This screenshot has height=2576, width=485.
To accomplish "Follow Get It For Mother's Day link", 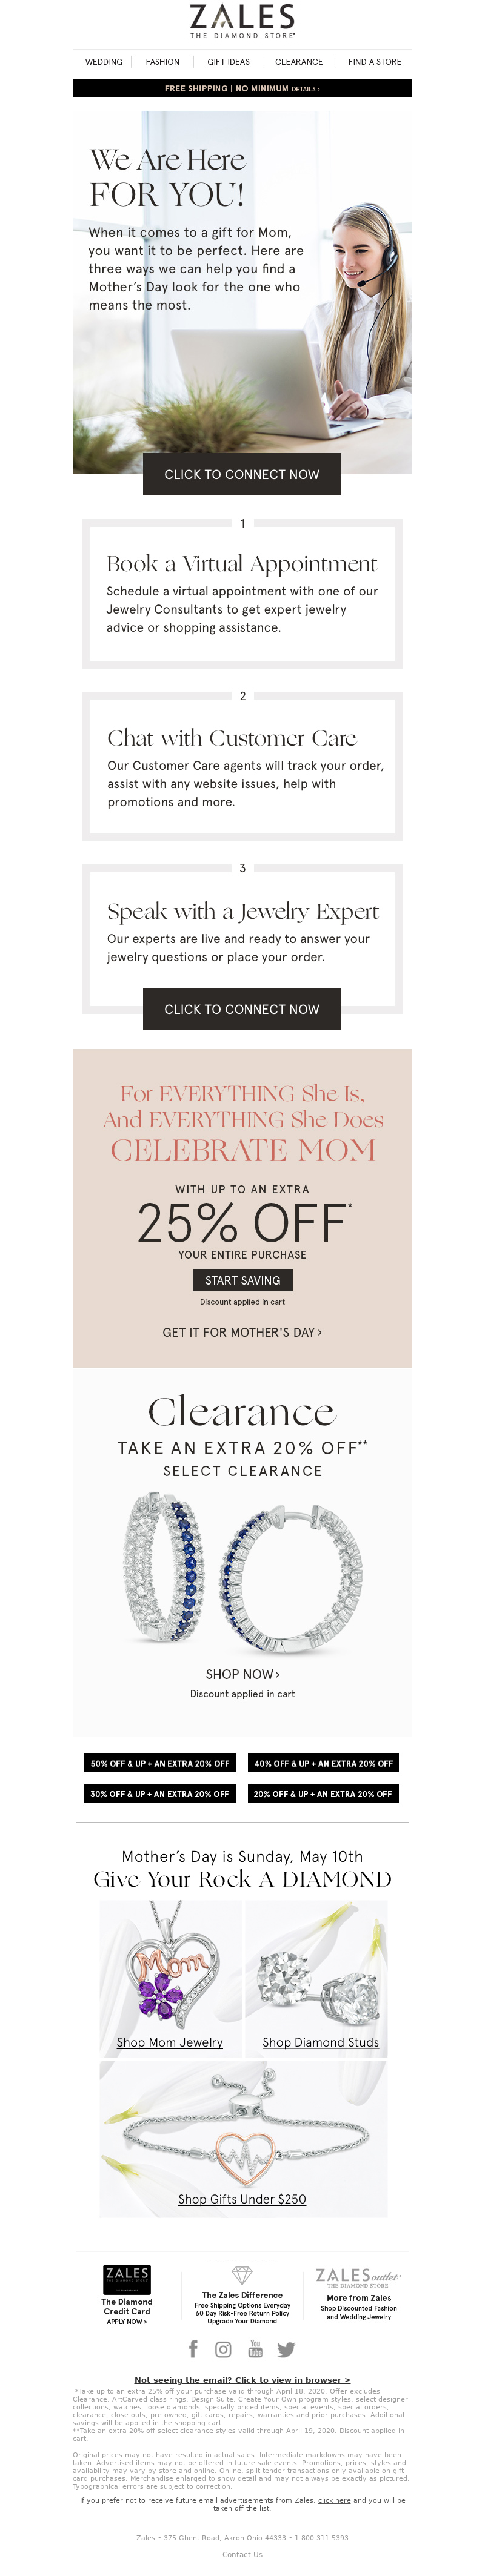I will (242, 1332).
